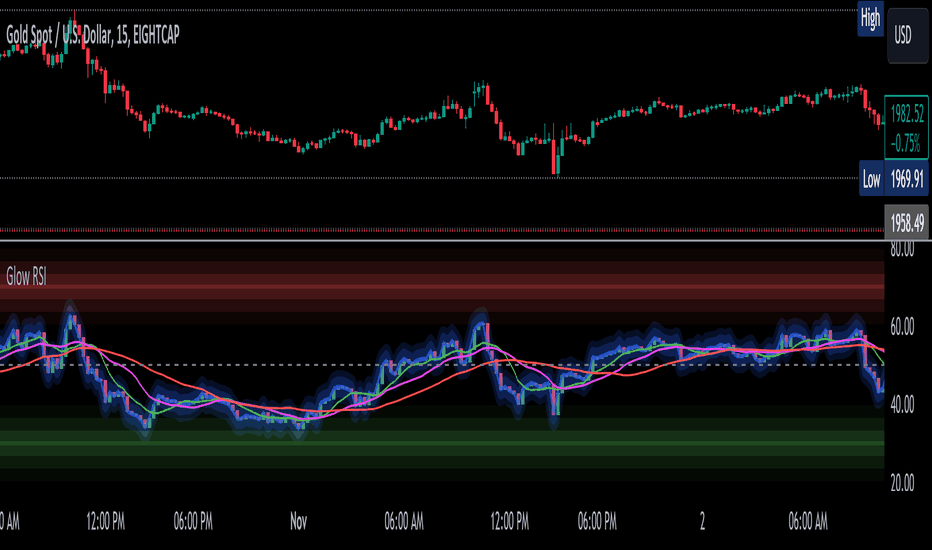
Task: Click the -0.75% change label
Action: point(906,143)
